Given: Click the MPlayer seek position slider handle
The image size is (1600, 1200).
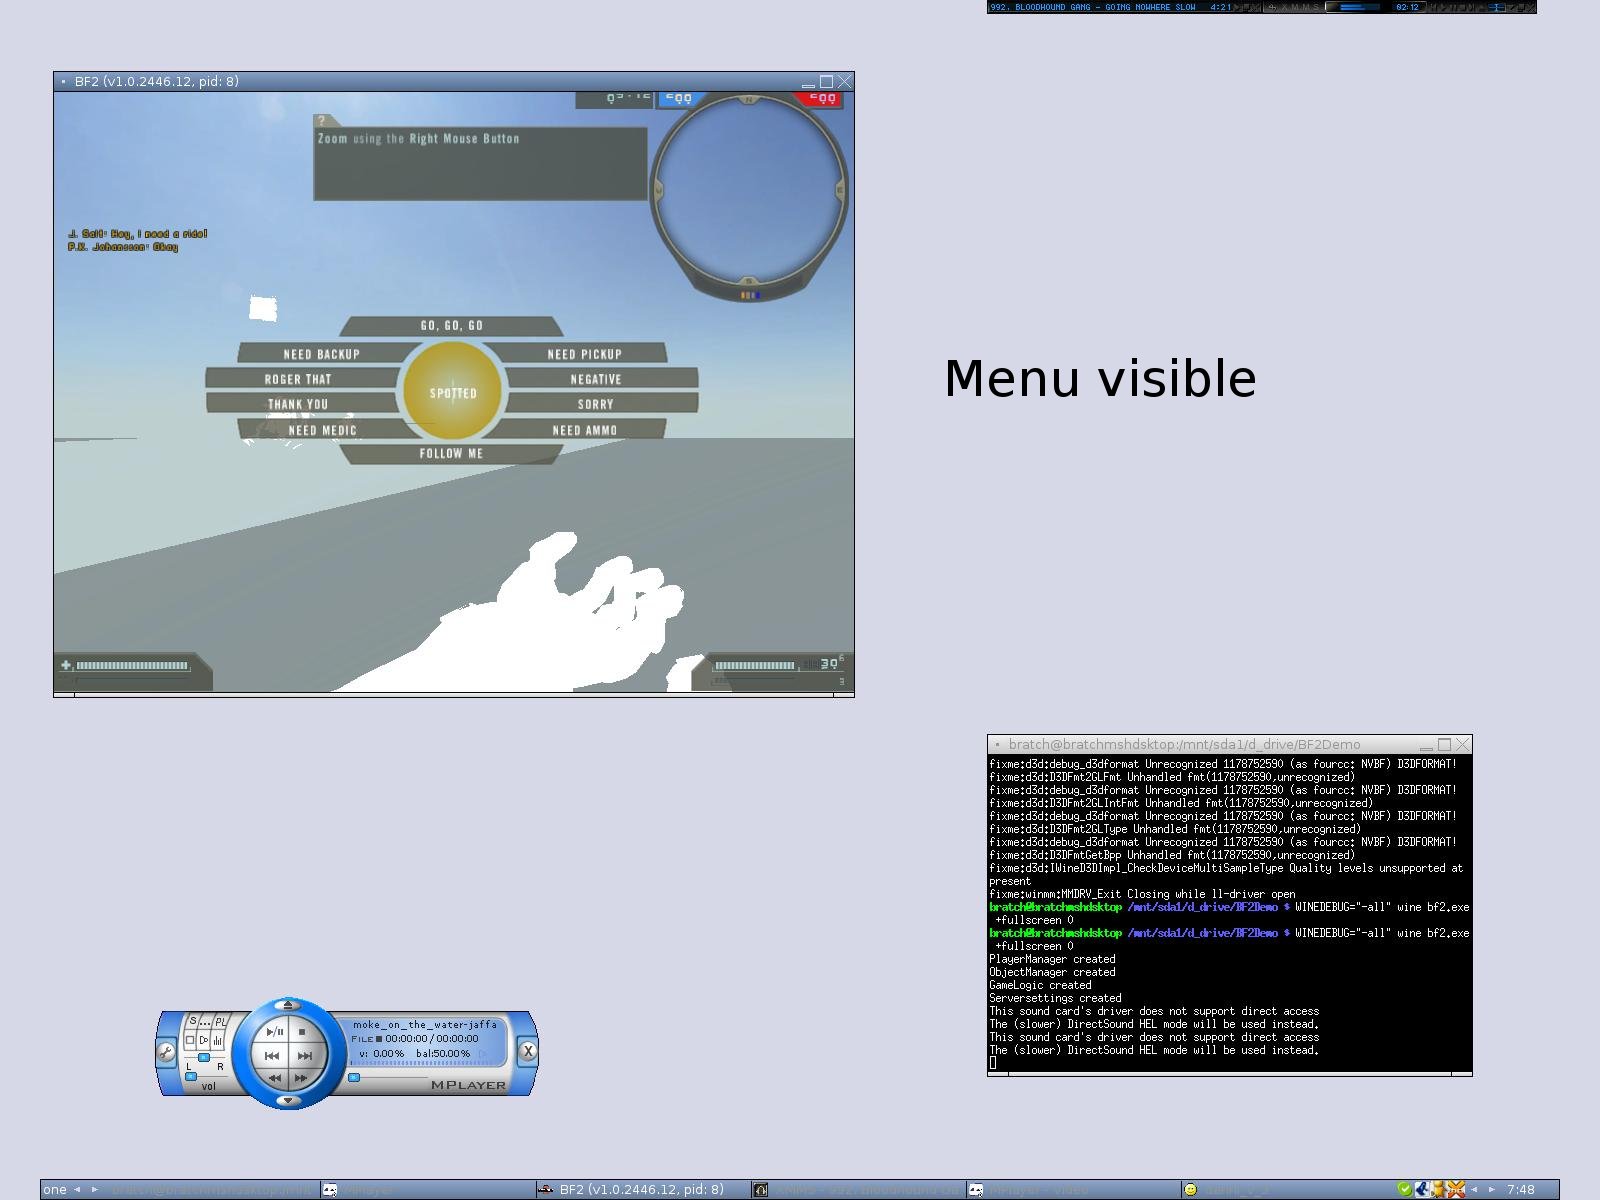Looking at the screenshot, I should 354,1077.
